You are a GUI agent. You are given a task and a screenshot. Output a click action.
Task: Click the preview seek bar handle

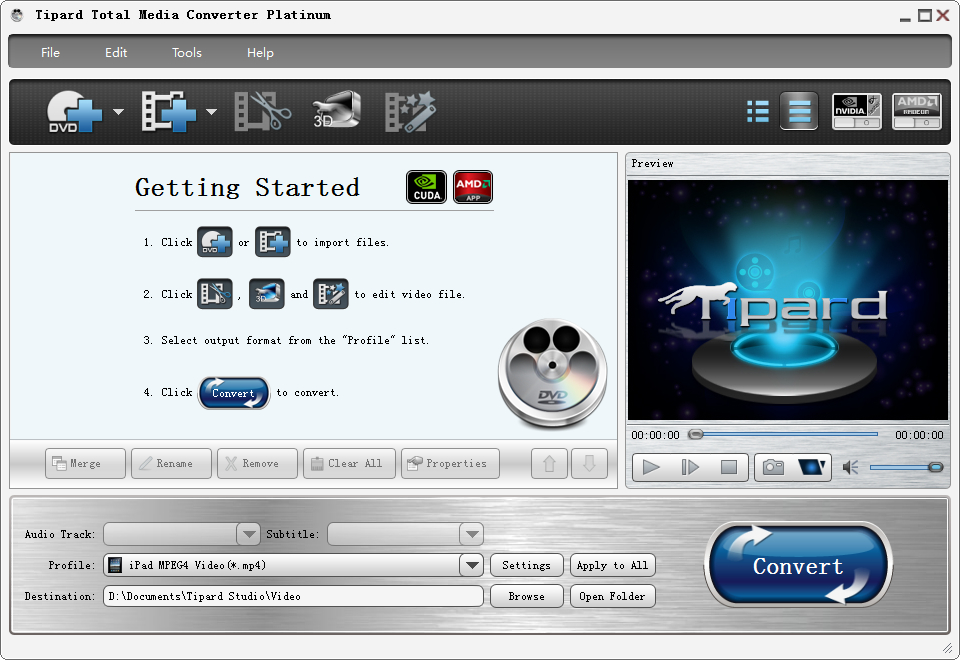[696, 435]
